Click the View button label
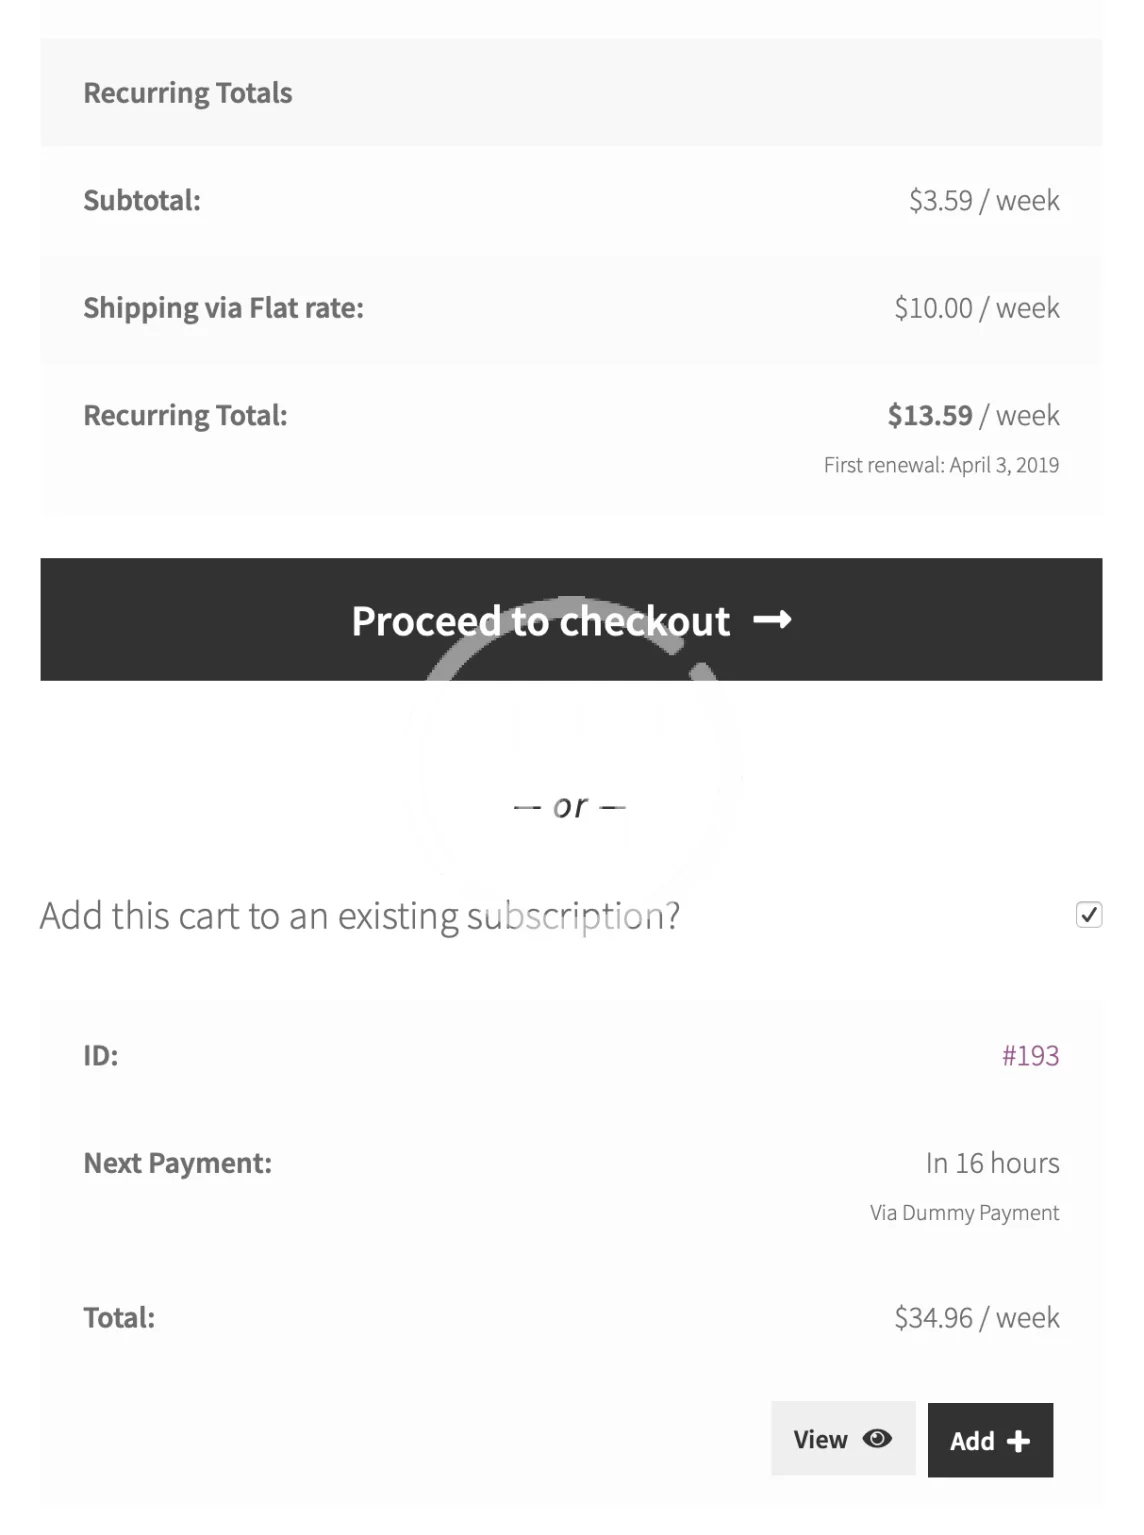This screenshot has height=1535, width=1144. (x=820, y=1439)
